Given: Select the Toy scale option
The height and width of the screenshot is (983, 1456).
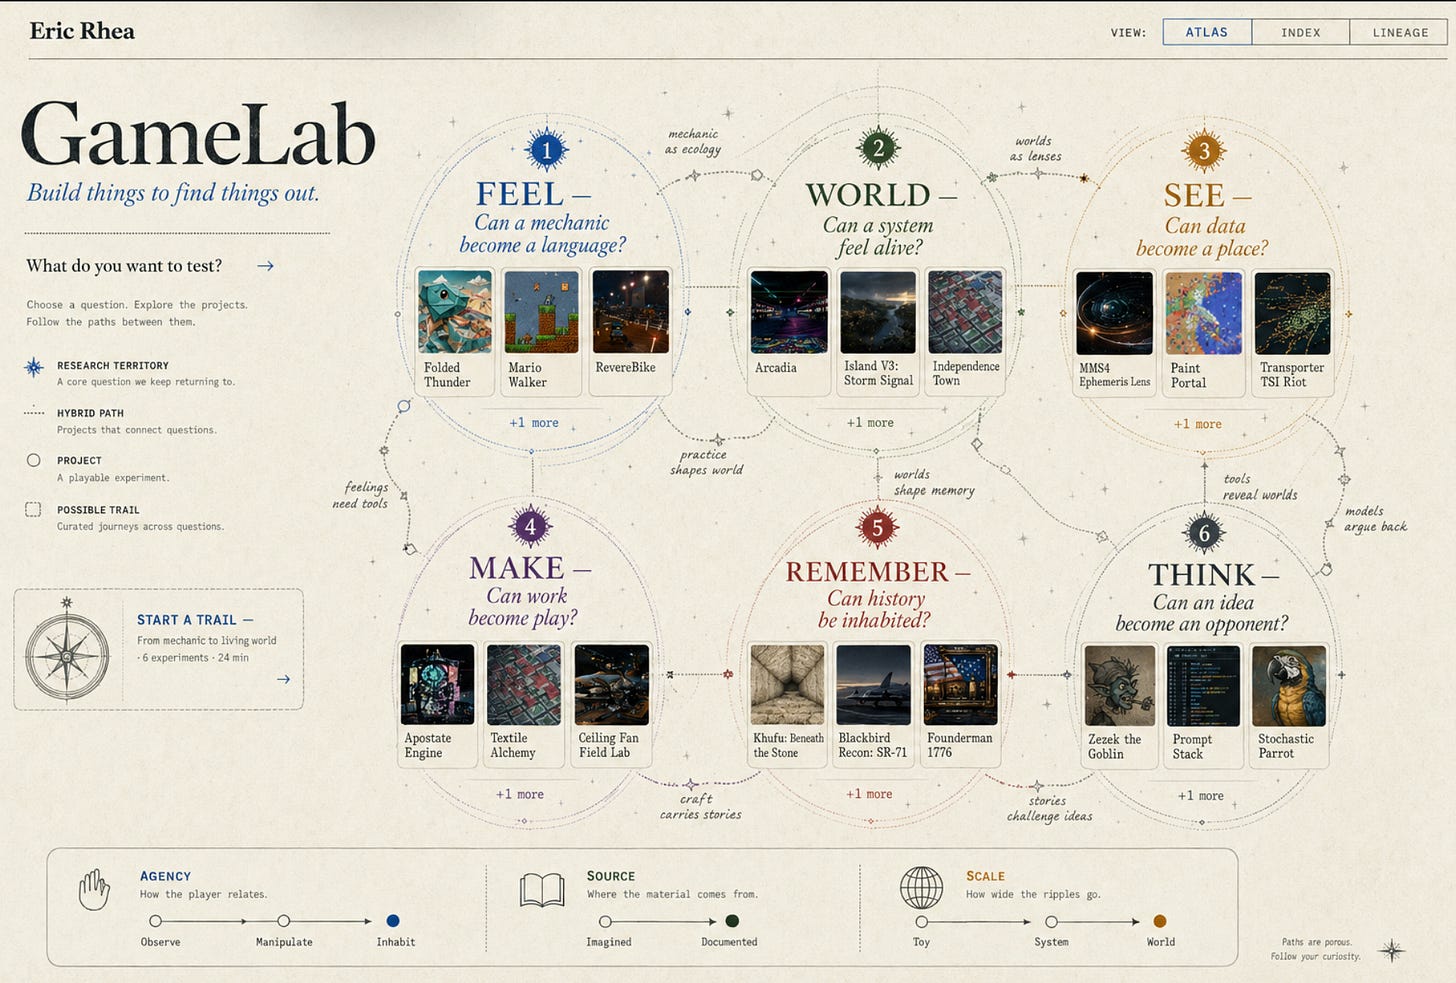Looking at the screenshot, I should pyautogui.click(x=922, y=921).
